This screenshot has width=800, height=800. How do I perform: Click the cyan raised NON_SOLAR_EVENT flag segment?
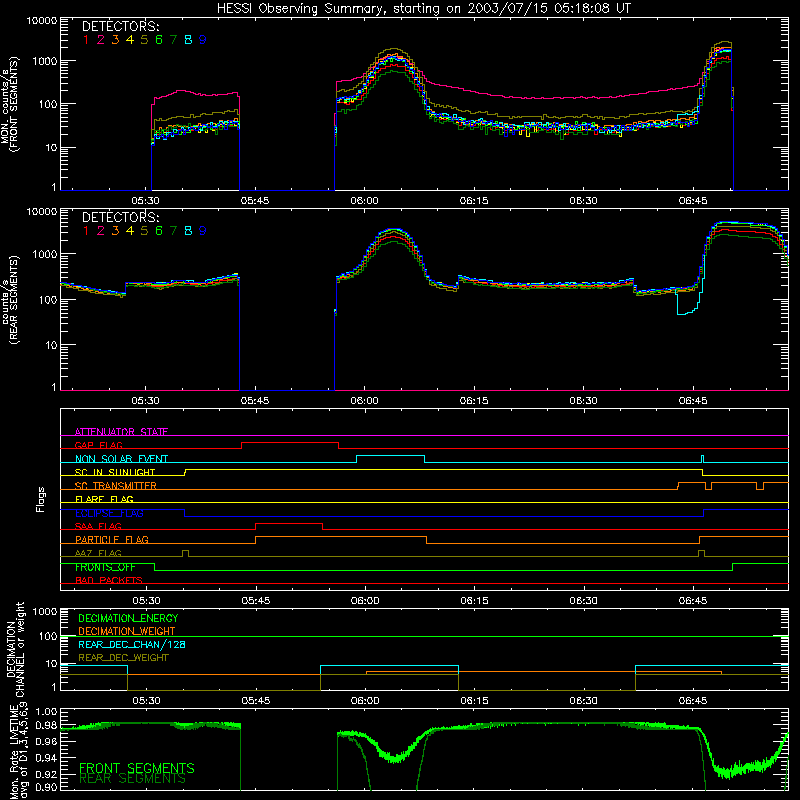point(390,456)
